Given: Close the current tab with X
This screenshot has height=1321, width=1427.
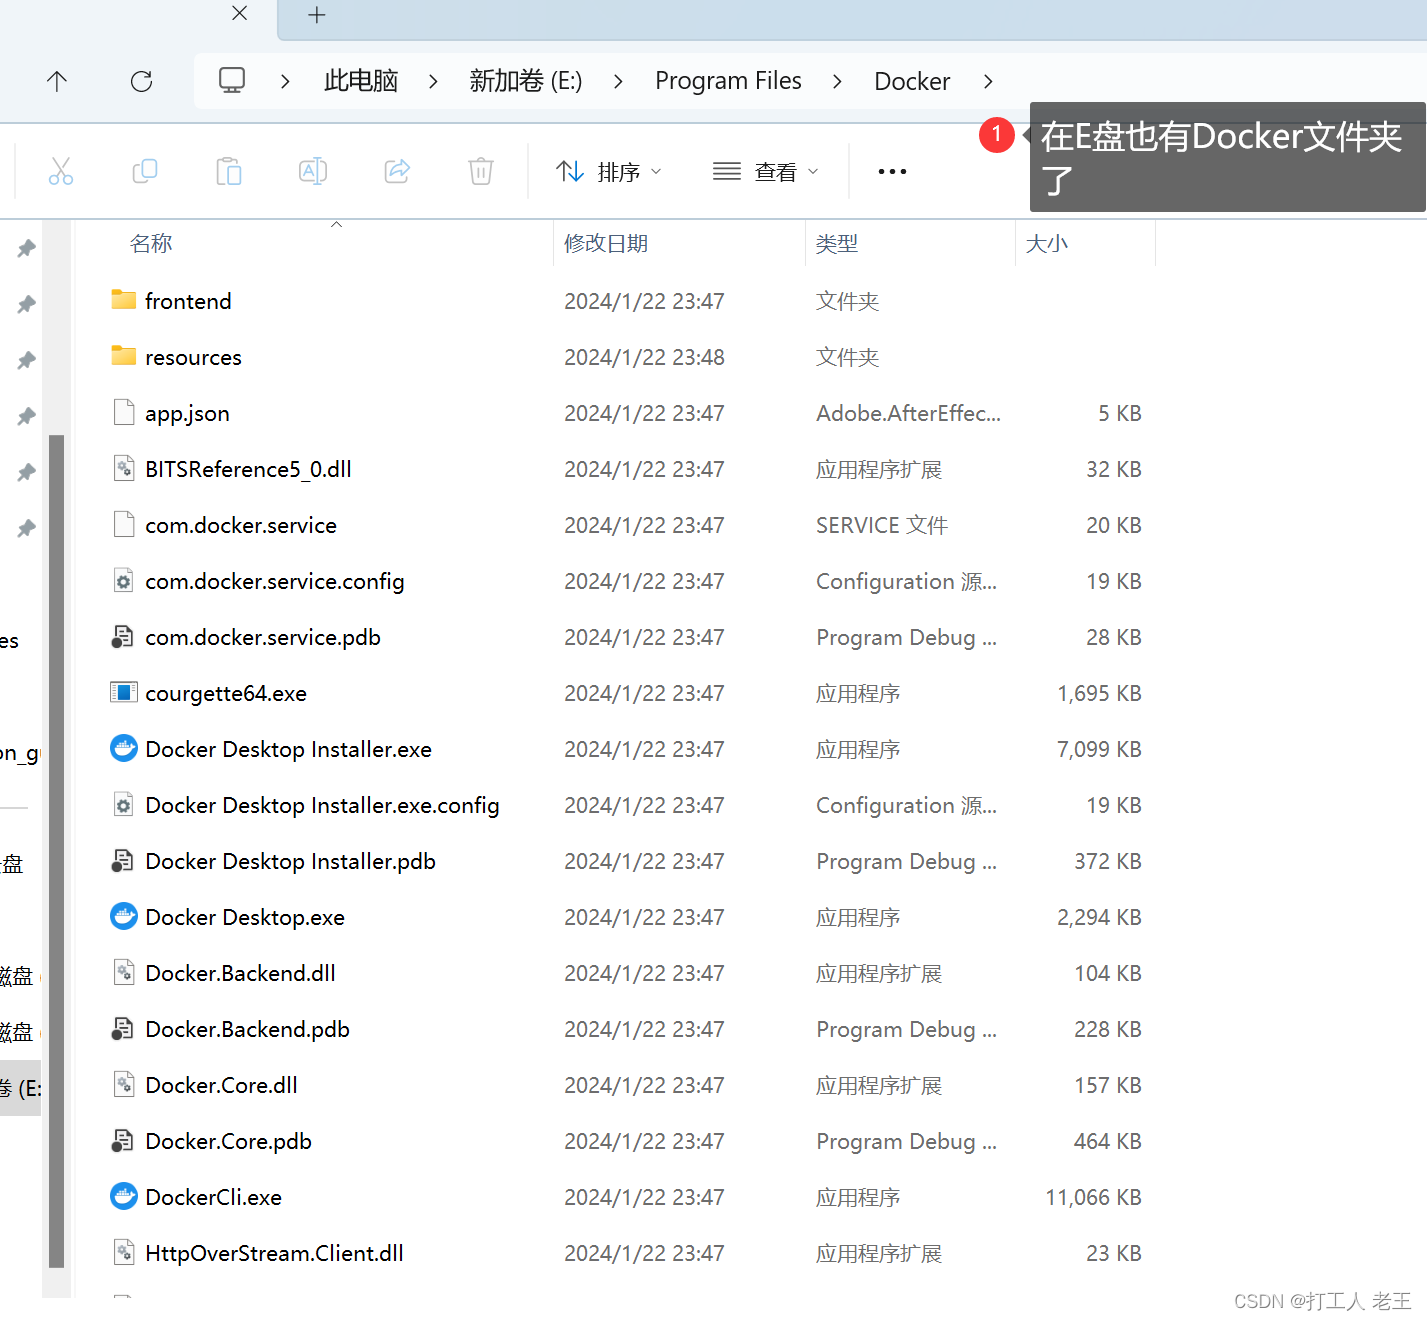Looking at the screenshot, I should (239, 13).
